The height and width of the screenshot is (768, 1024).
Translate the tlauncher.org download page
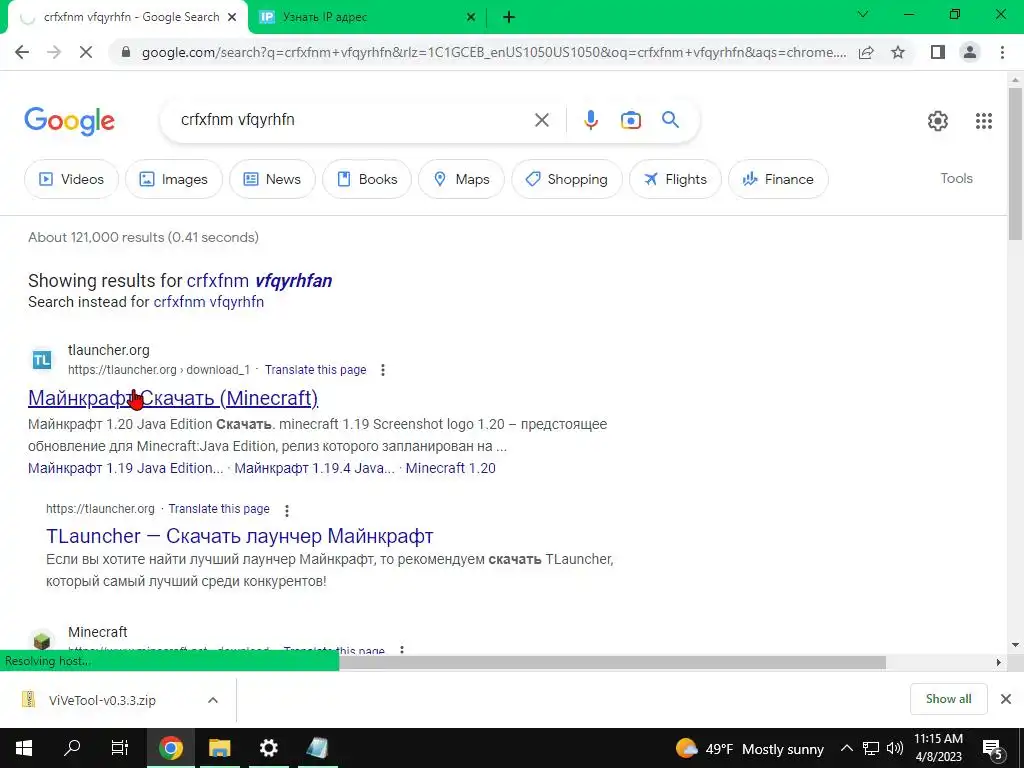click(315, 370)
